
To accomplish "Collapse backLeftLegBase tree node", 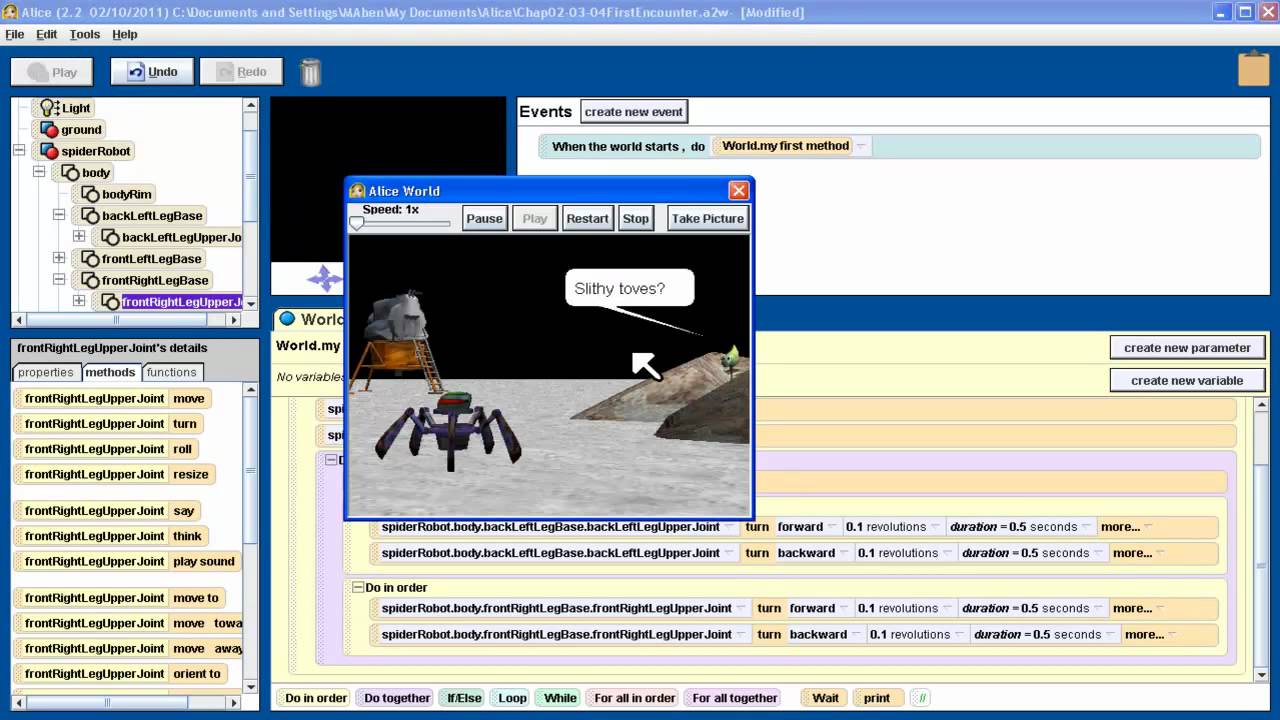I will 59,215.
